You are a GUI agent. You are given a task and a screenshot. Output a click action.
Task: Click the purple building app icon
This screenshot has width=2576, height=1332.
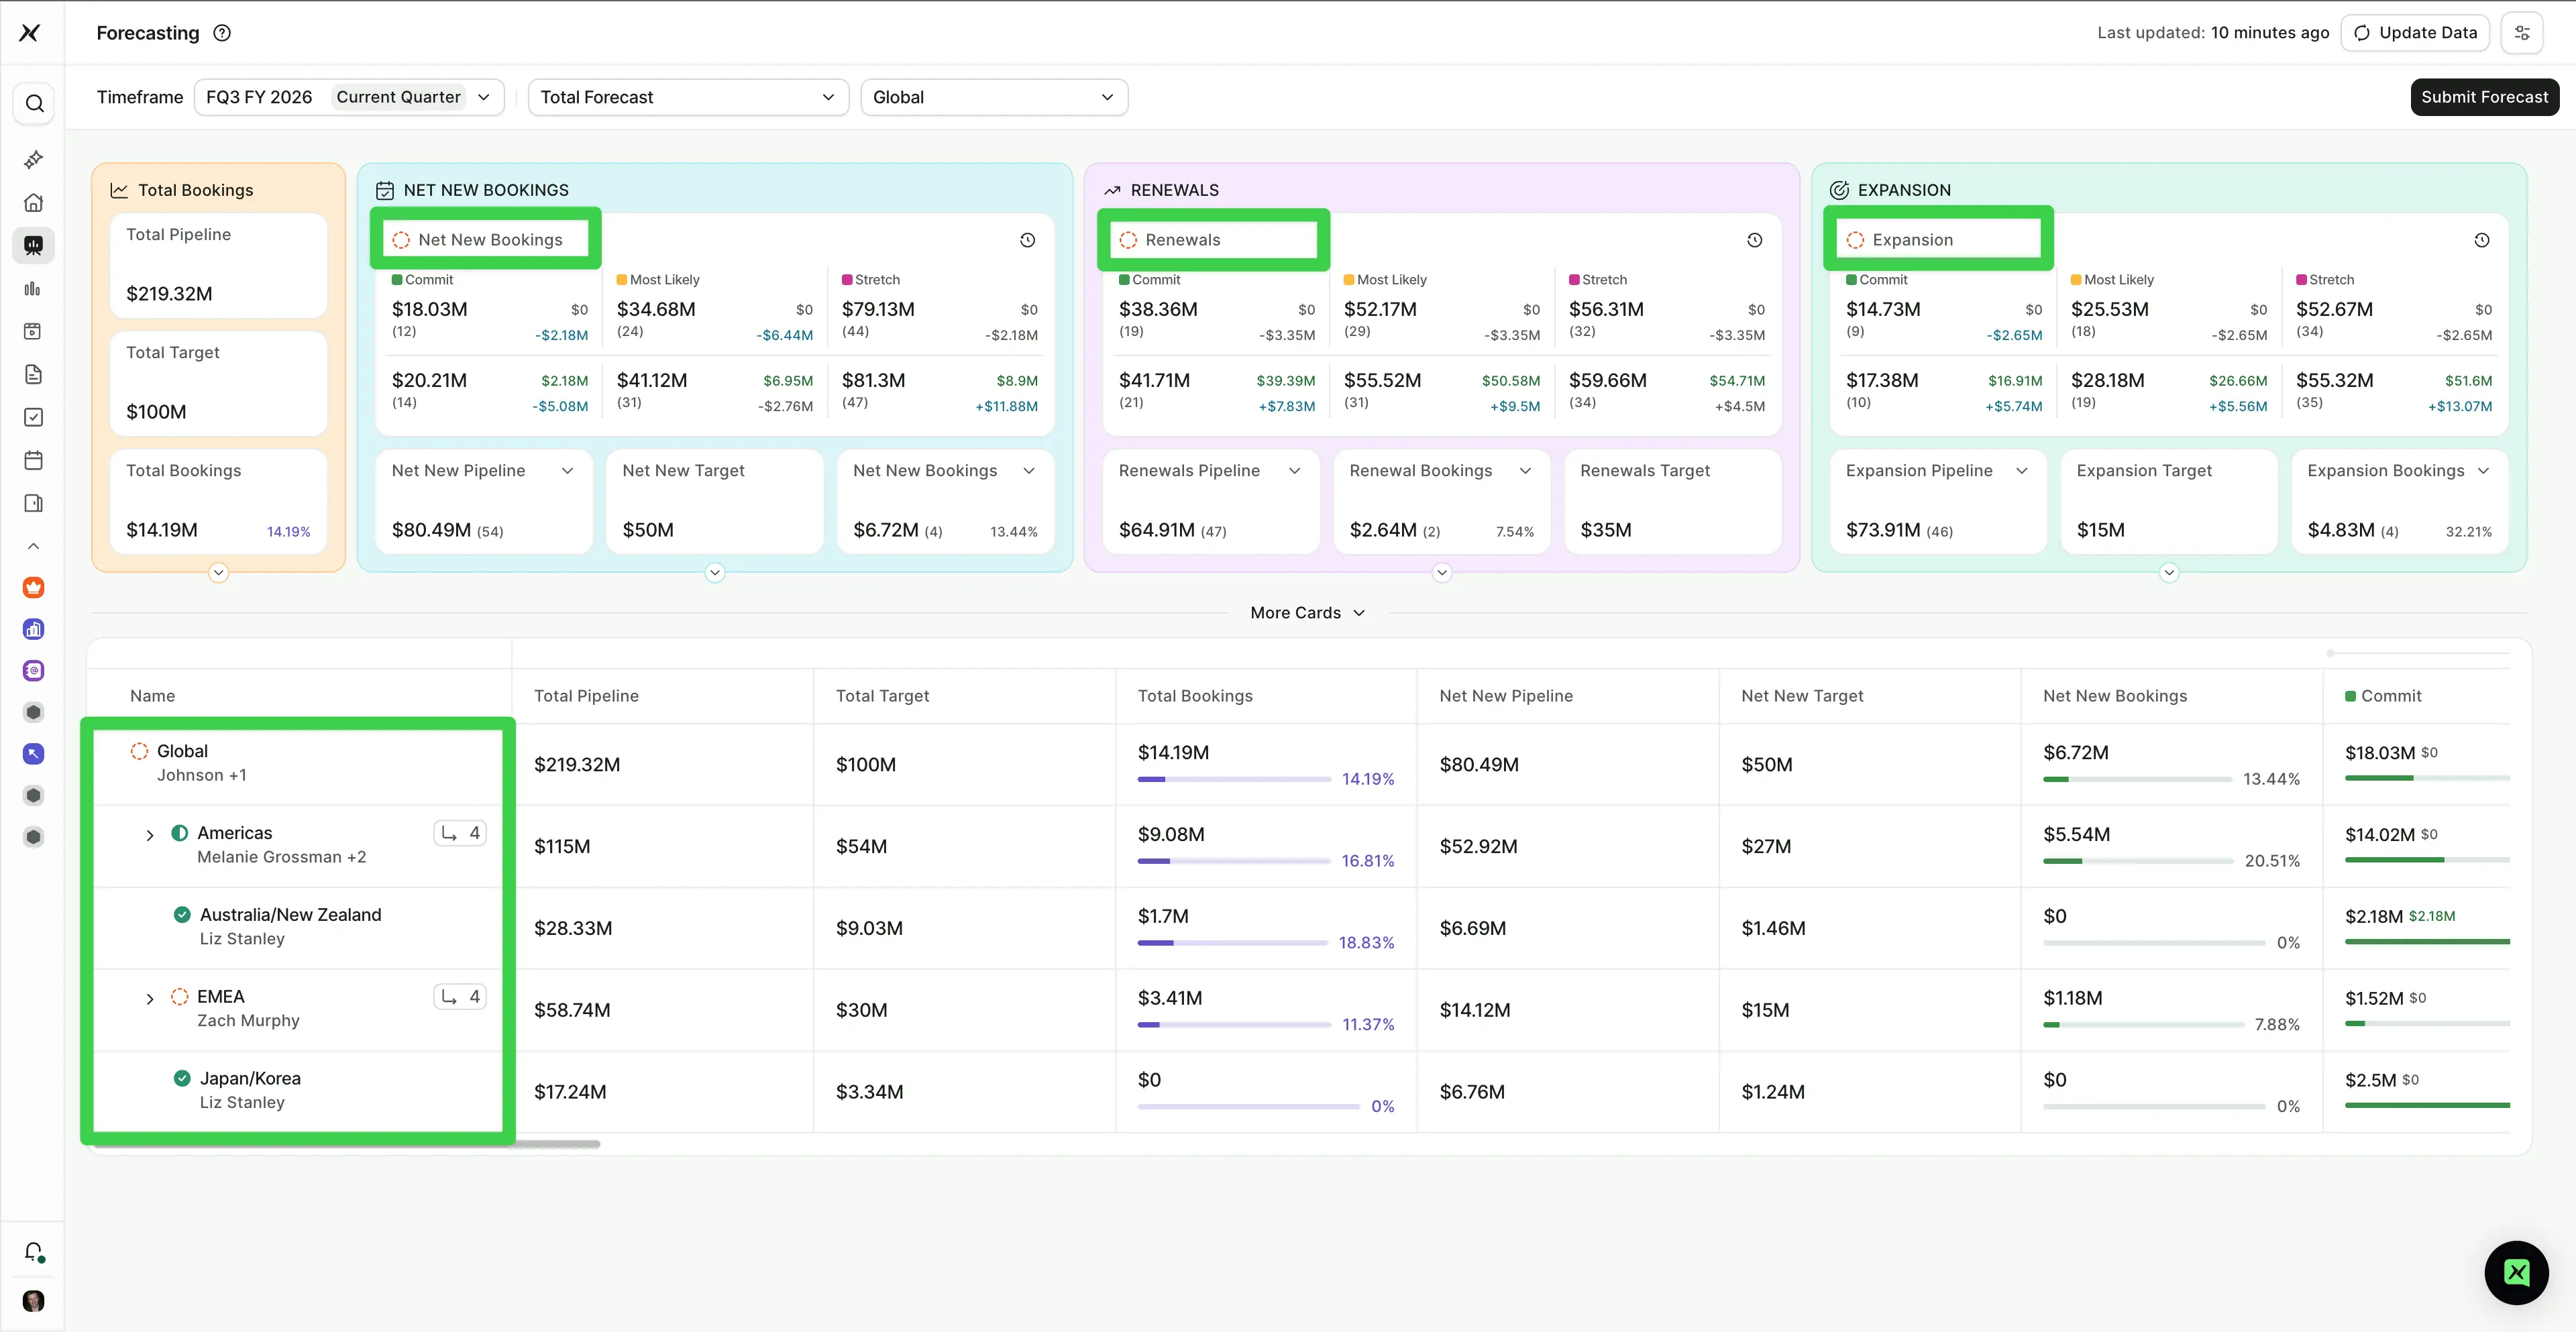33,629
